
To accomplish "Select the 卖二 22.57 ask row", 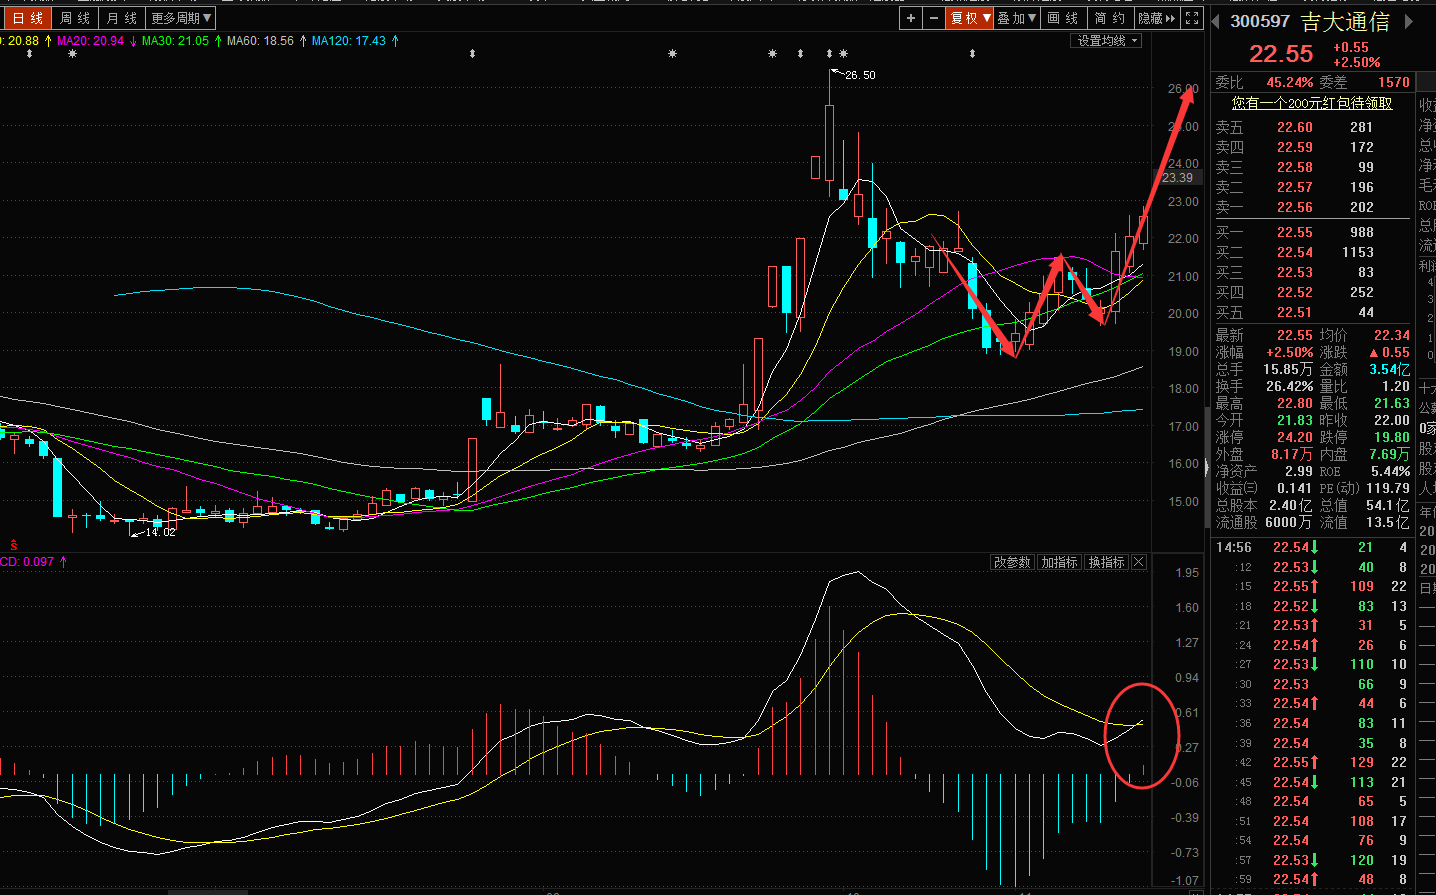I will coord(1311,187).
